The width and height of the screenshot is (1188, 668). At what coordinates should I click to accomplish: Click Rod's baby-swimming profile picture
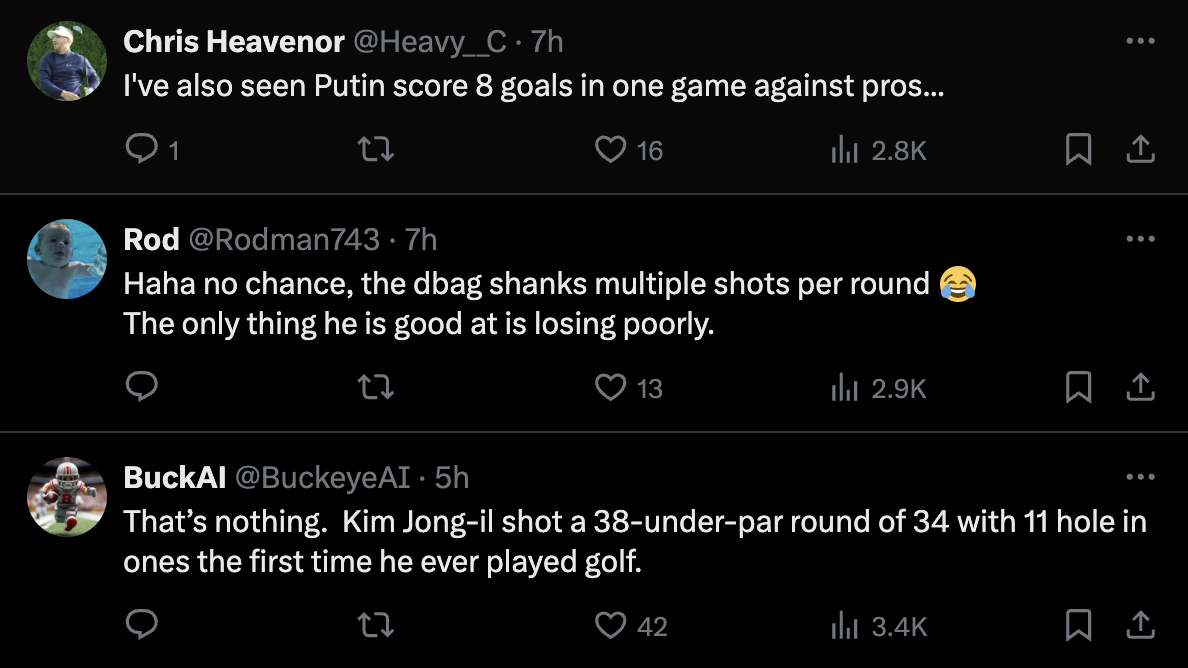(x=66, y=259)
